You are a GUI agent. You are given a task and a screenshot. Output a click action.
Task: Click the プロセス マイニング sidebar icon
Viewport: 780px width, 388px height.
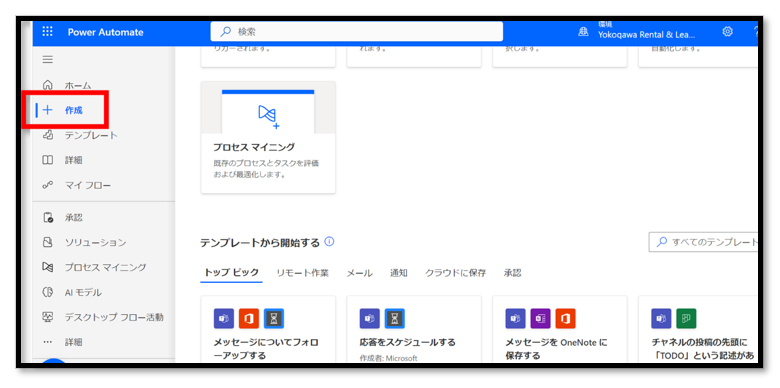click(x=47, y=267)
